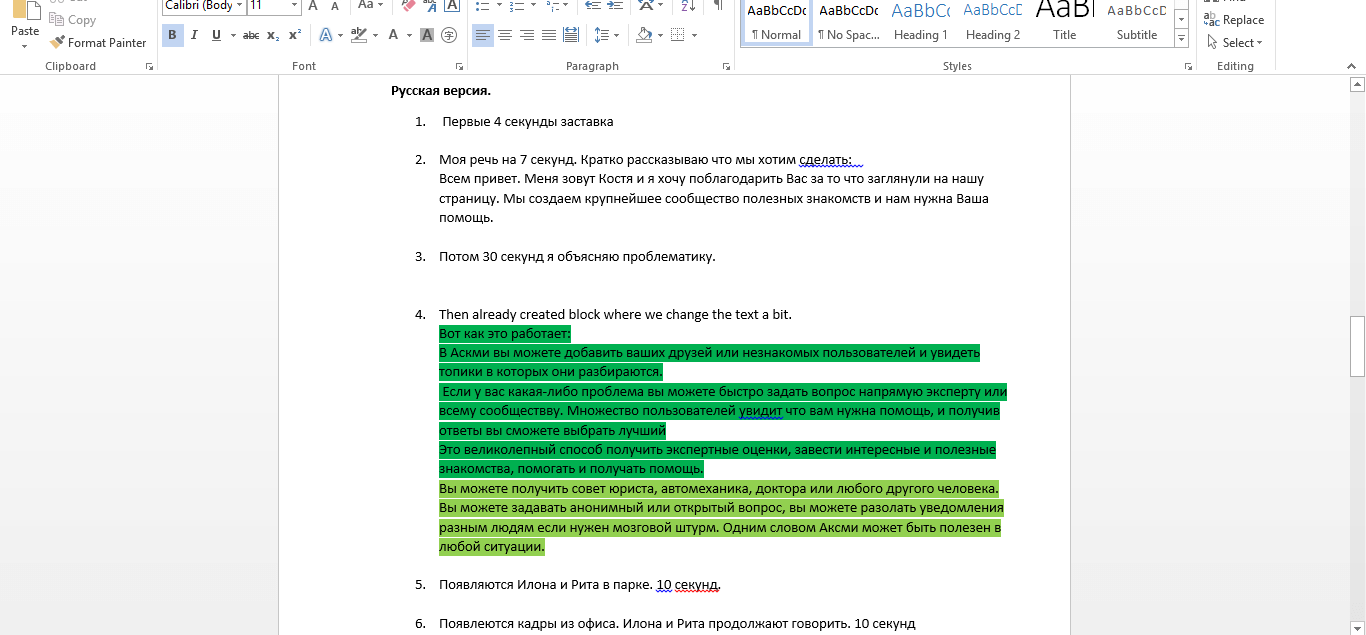This screenshot has width=1366, height=635.
Task: Activate Format Painter
Action: click(x=98, y=43)
